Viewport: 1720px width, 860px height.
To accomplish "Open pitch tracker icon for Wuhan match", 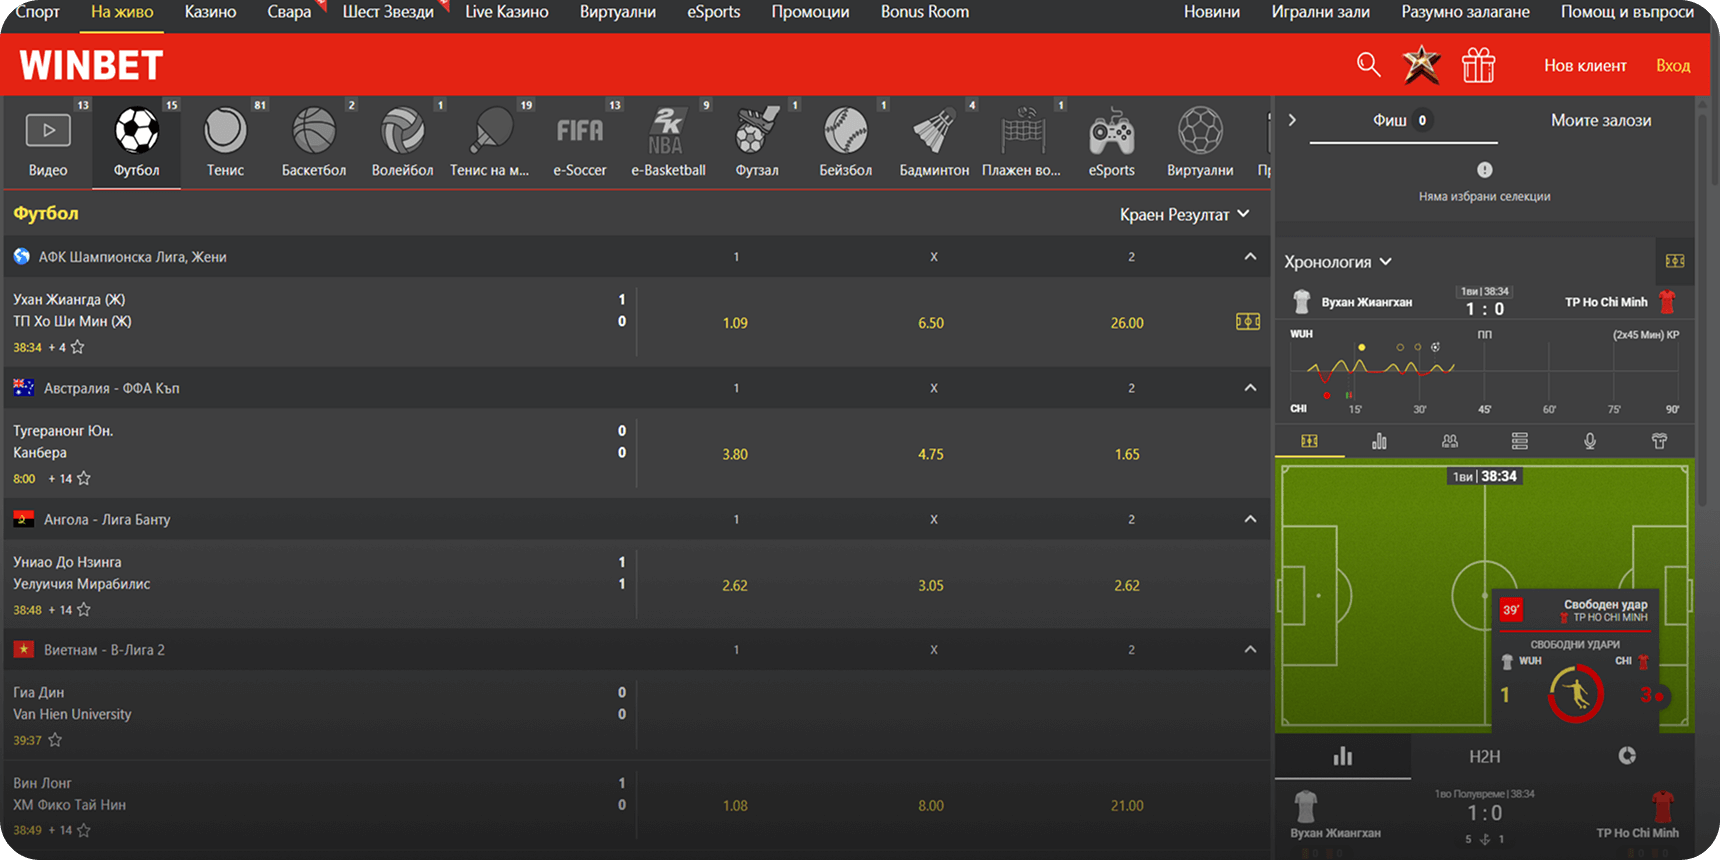I will point(1247,322).
